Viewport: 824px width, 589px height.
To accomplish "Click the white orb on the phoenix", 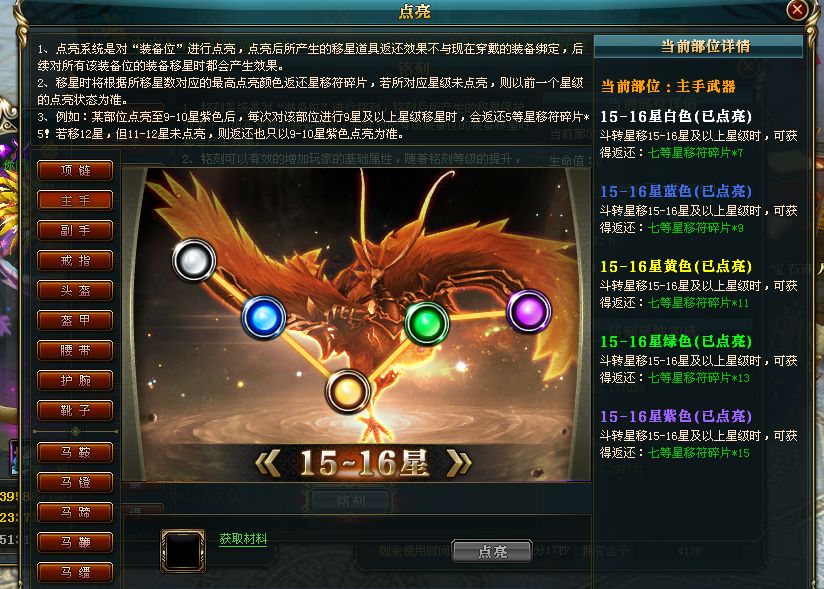I will (194, 260).
